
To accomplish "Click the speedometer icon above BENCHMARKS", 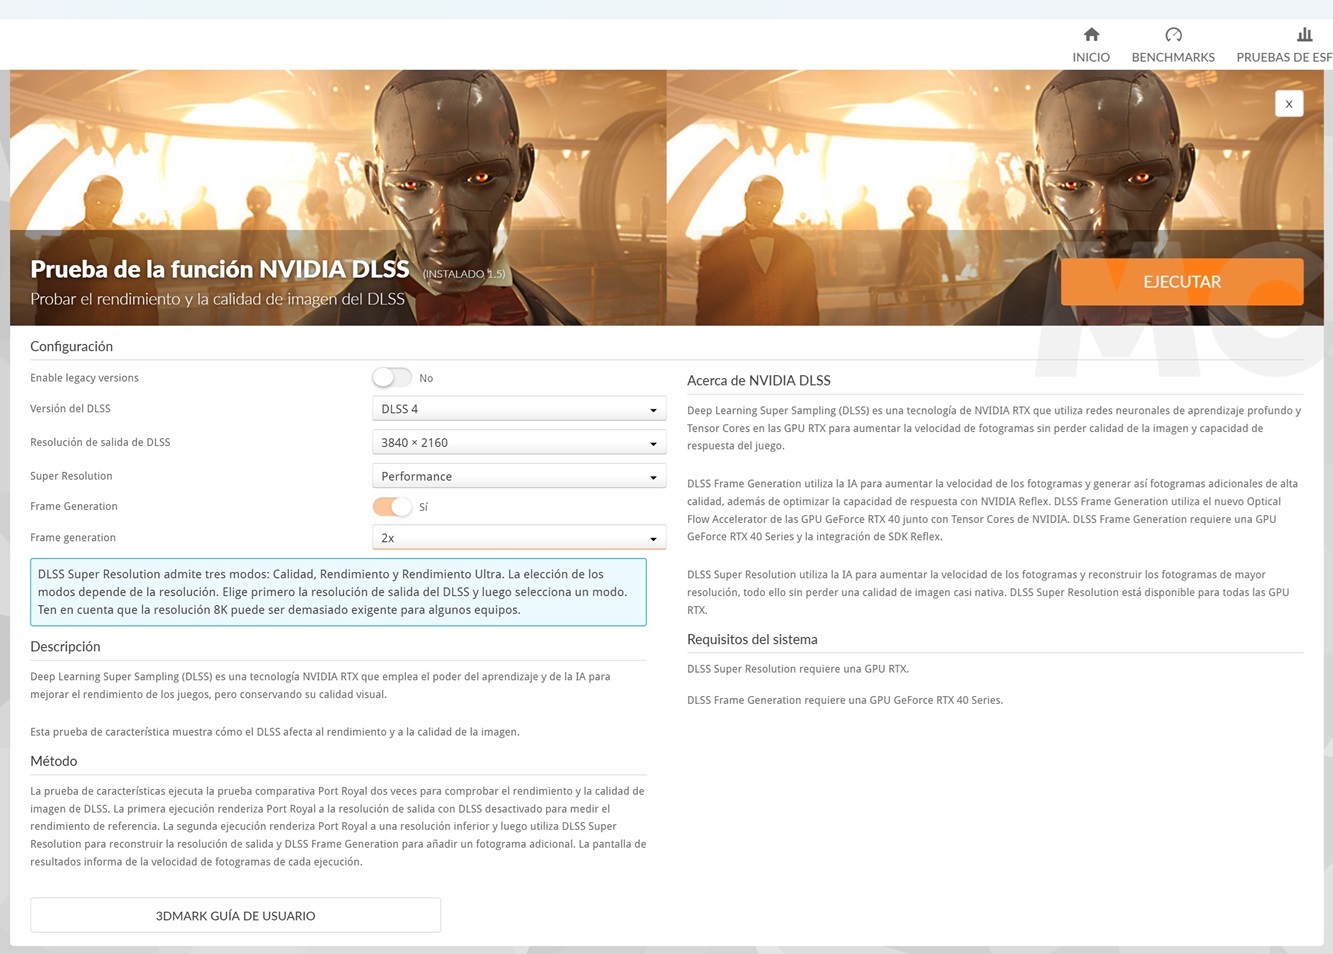I will pyautogui.click(x=1173, y=35).
